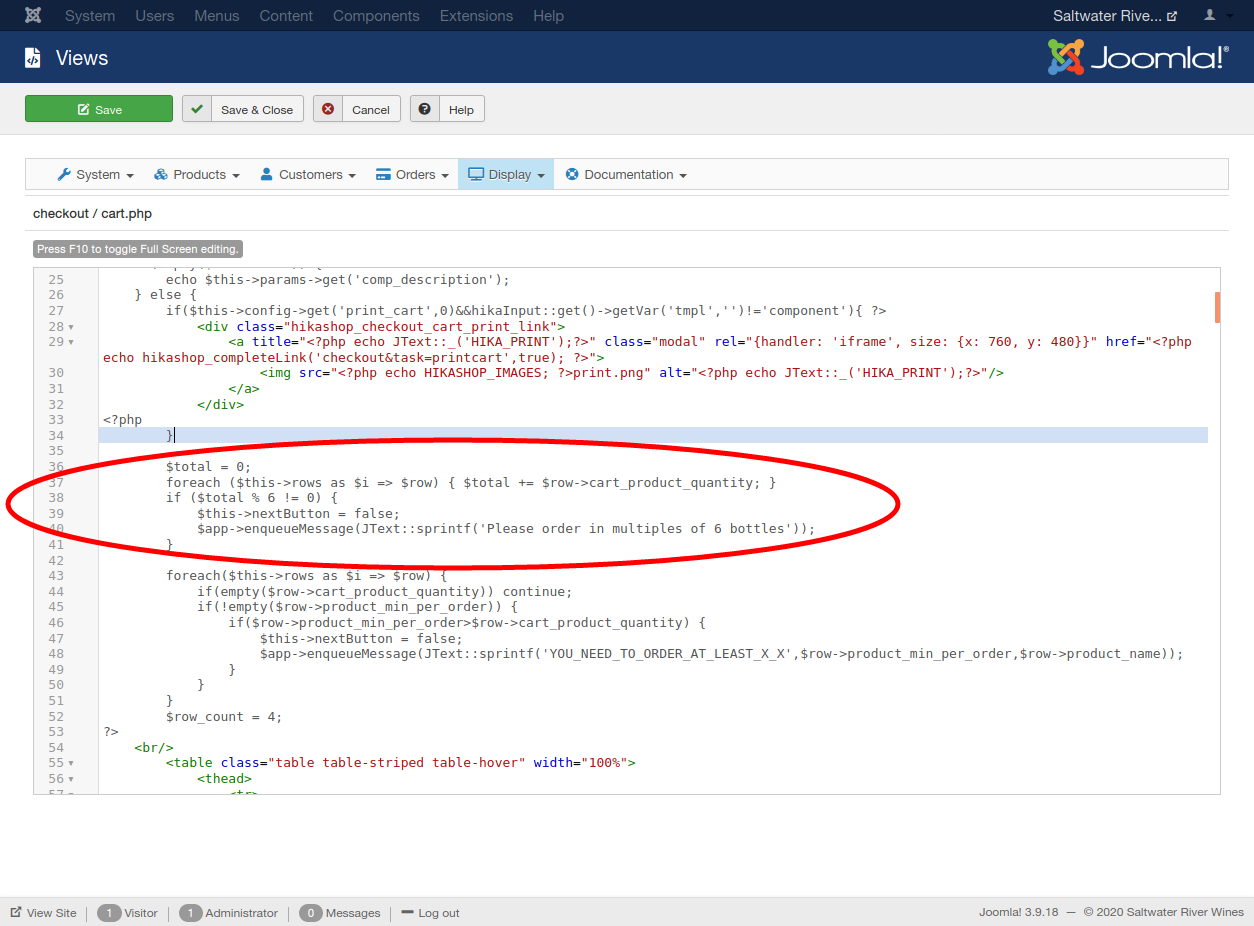Click Log out in the footer
1254x926 pixels.
431,913
